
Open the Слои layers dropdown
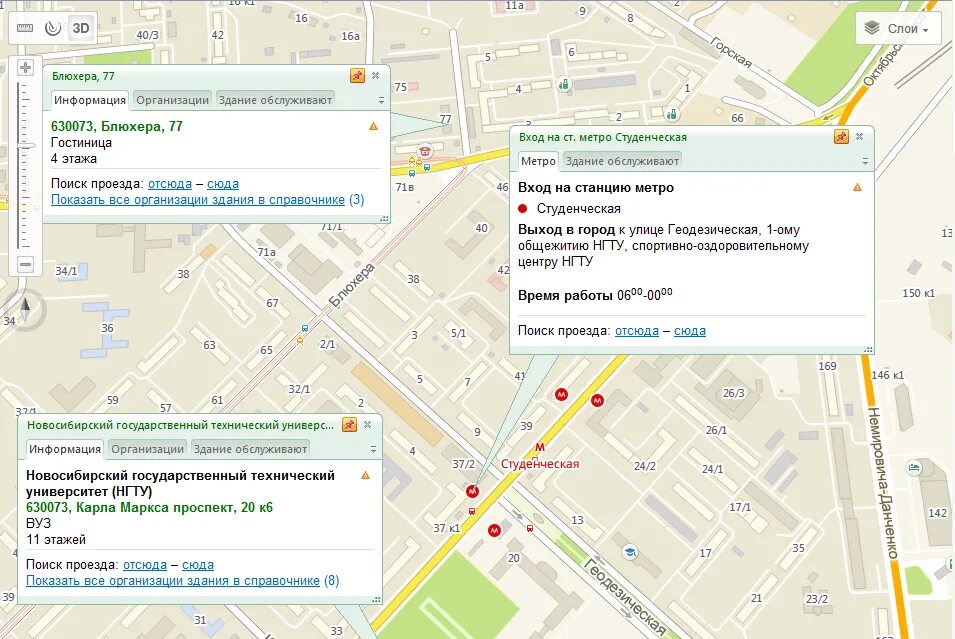point(900,29)
